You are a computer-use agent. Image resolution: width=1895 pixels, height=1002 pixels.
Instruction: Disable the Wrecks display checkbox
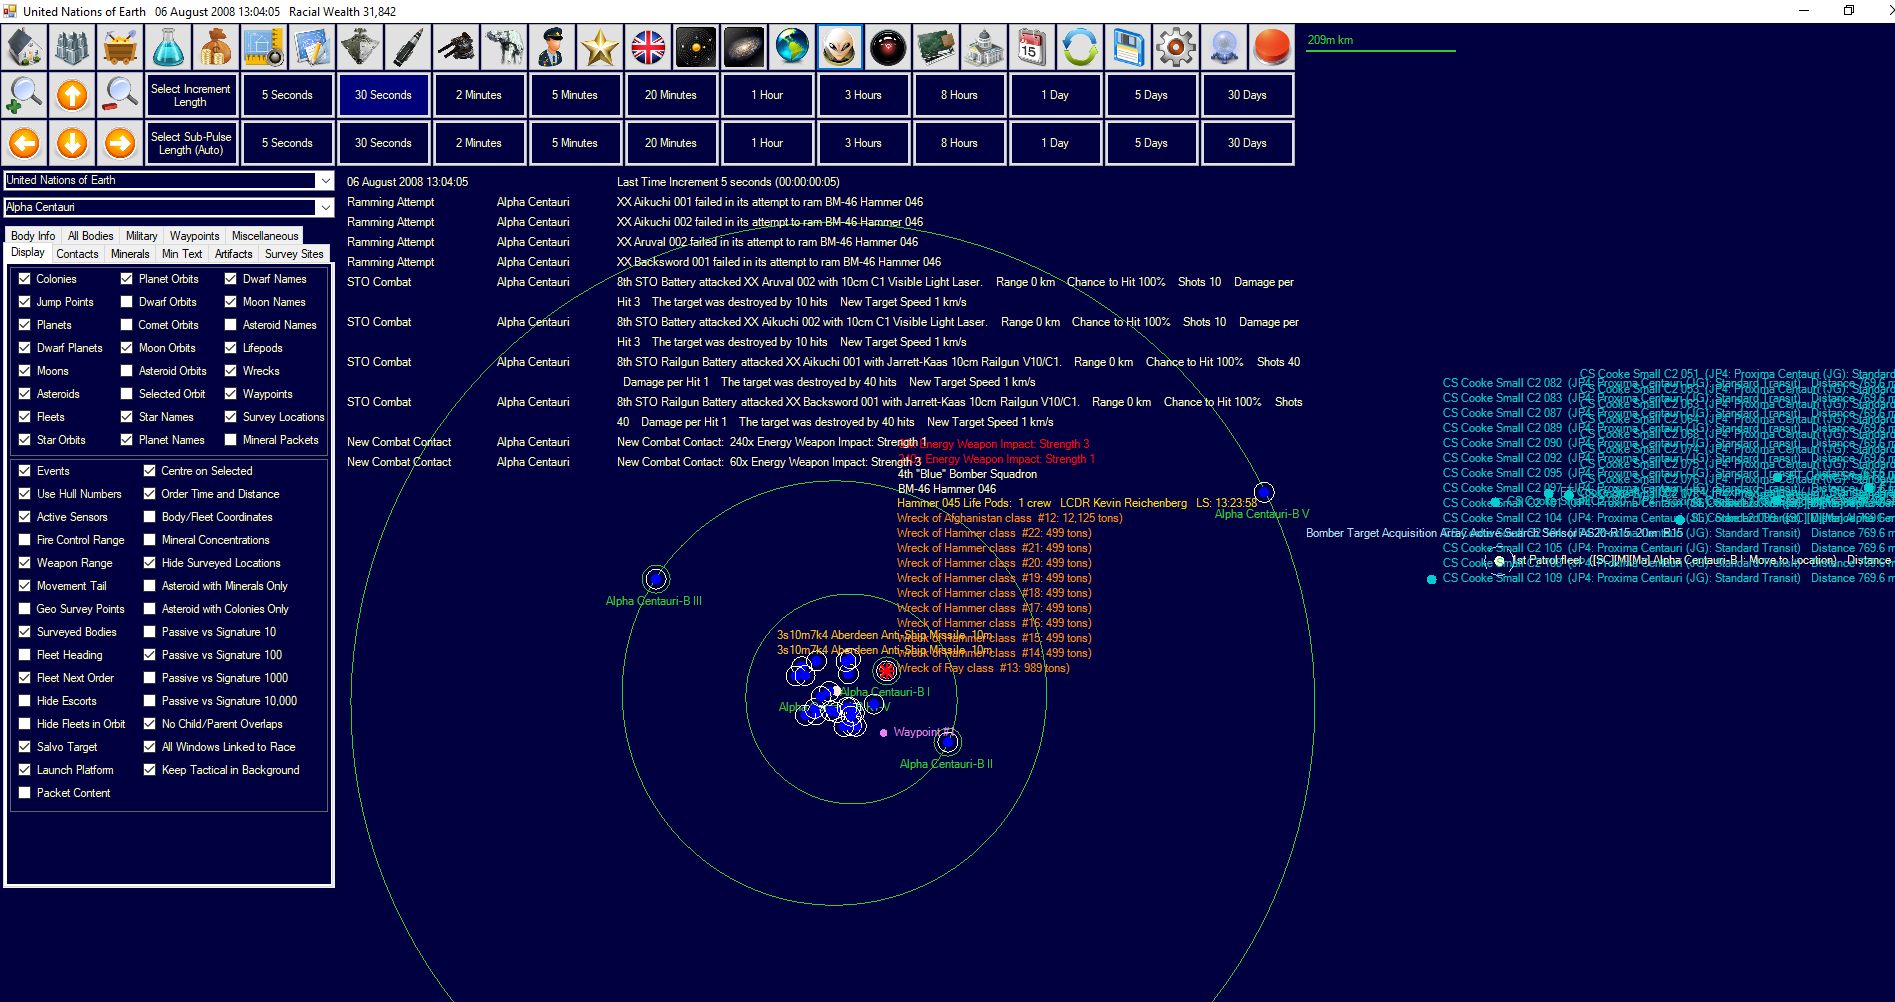click(x=231, y=371)
